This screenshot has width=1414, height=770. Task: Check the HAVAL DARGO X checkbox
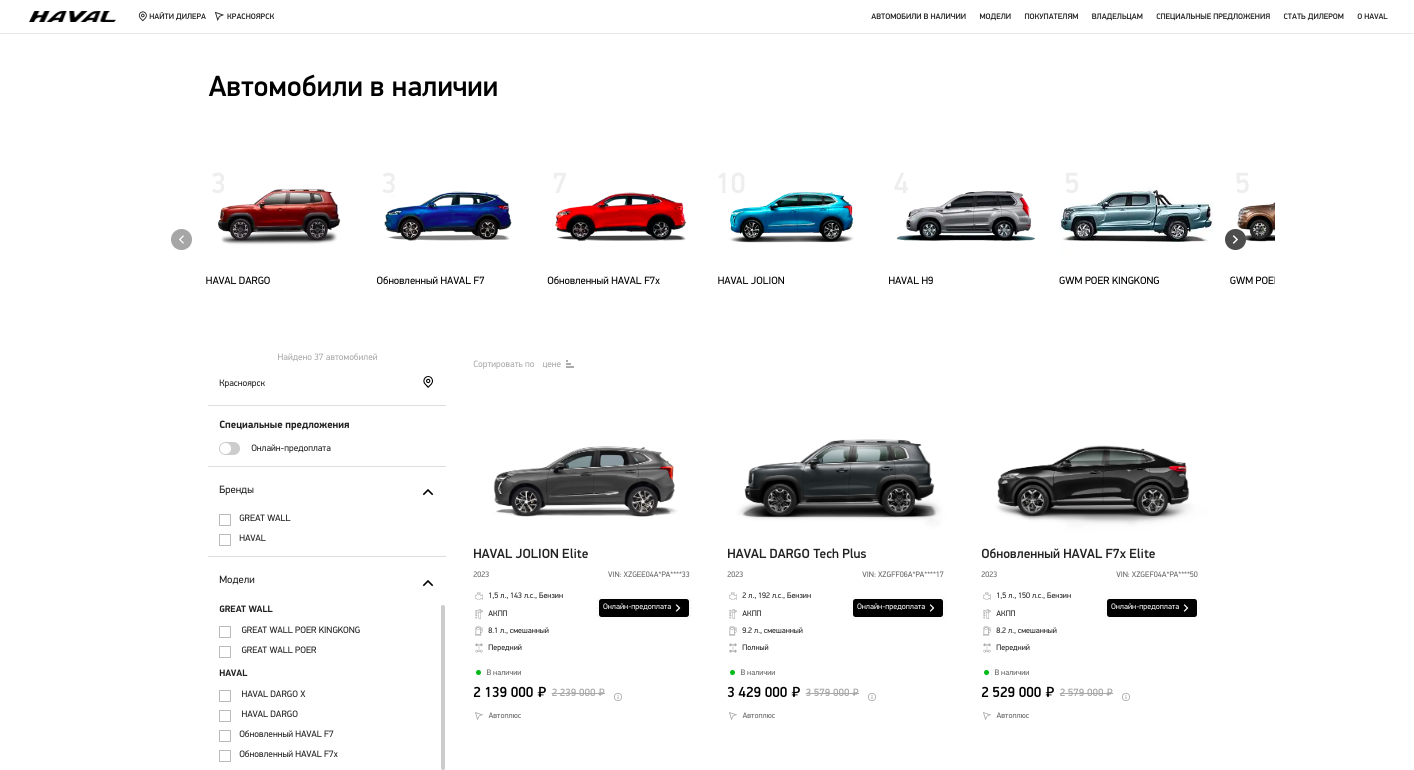225,695
